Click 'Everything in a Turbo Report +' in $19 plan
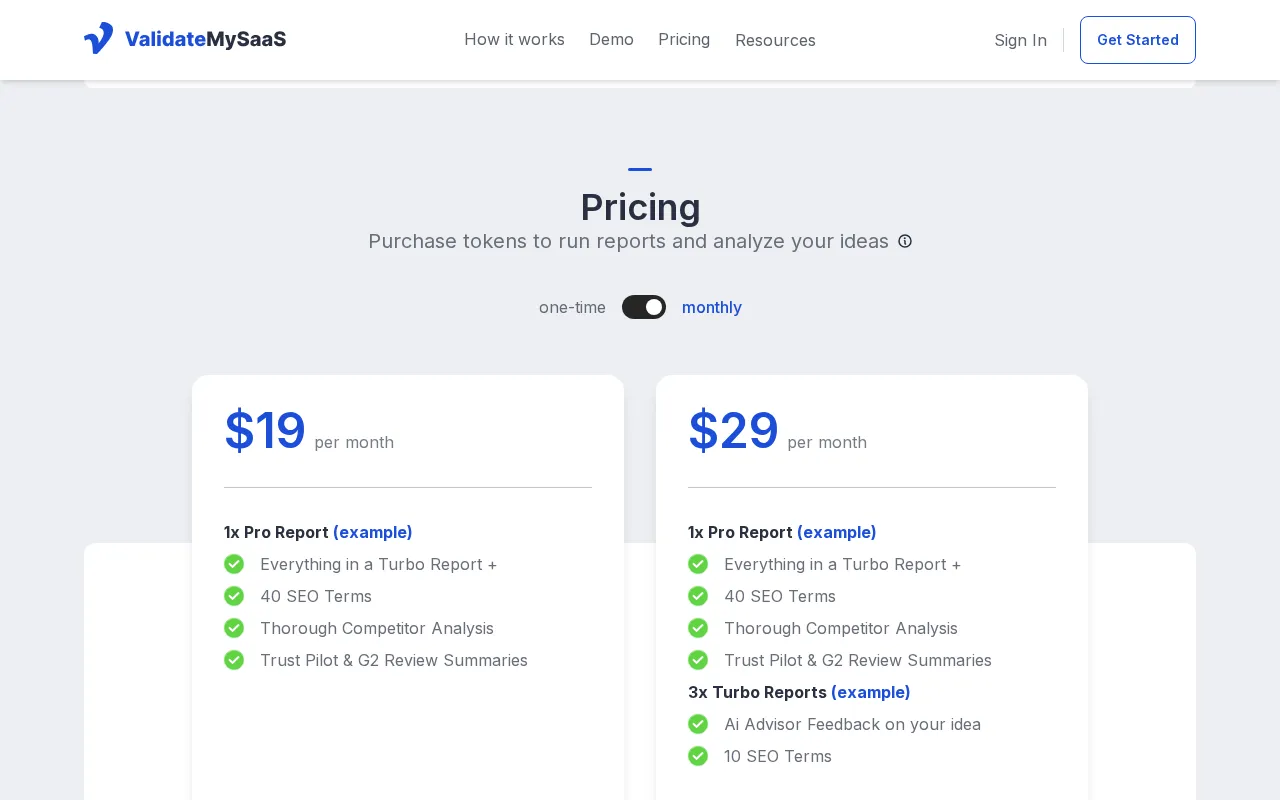The image size is (1280, 800). click(378, 564)
